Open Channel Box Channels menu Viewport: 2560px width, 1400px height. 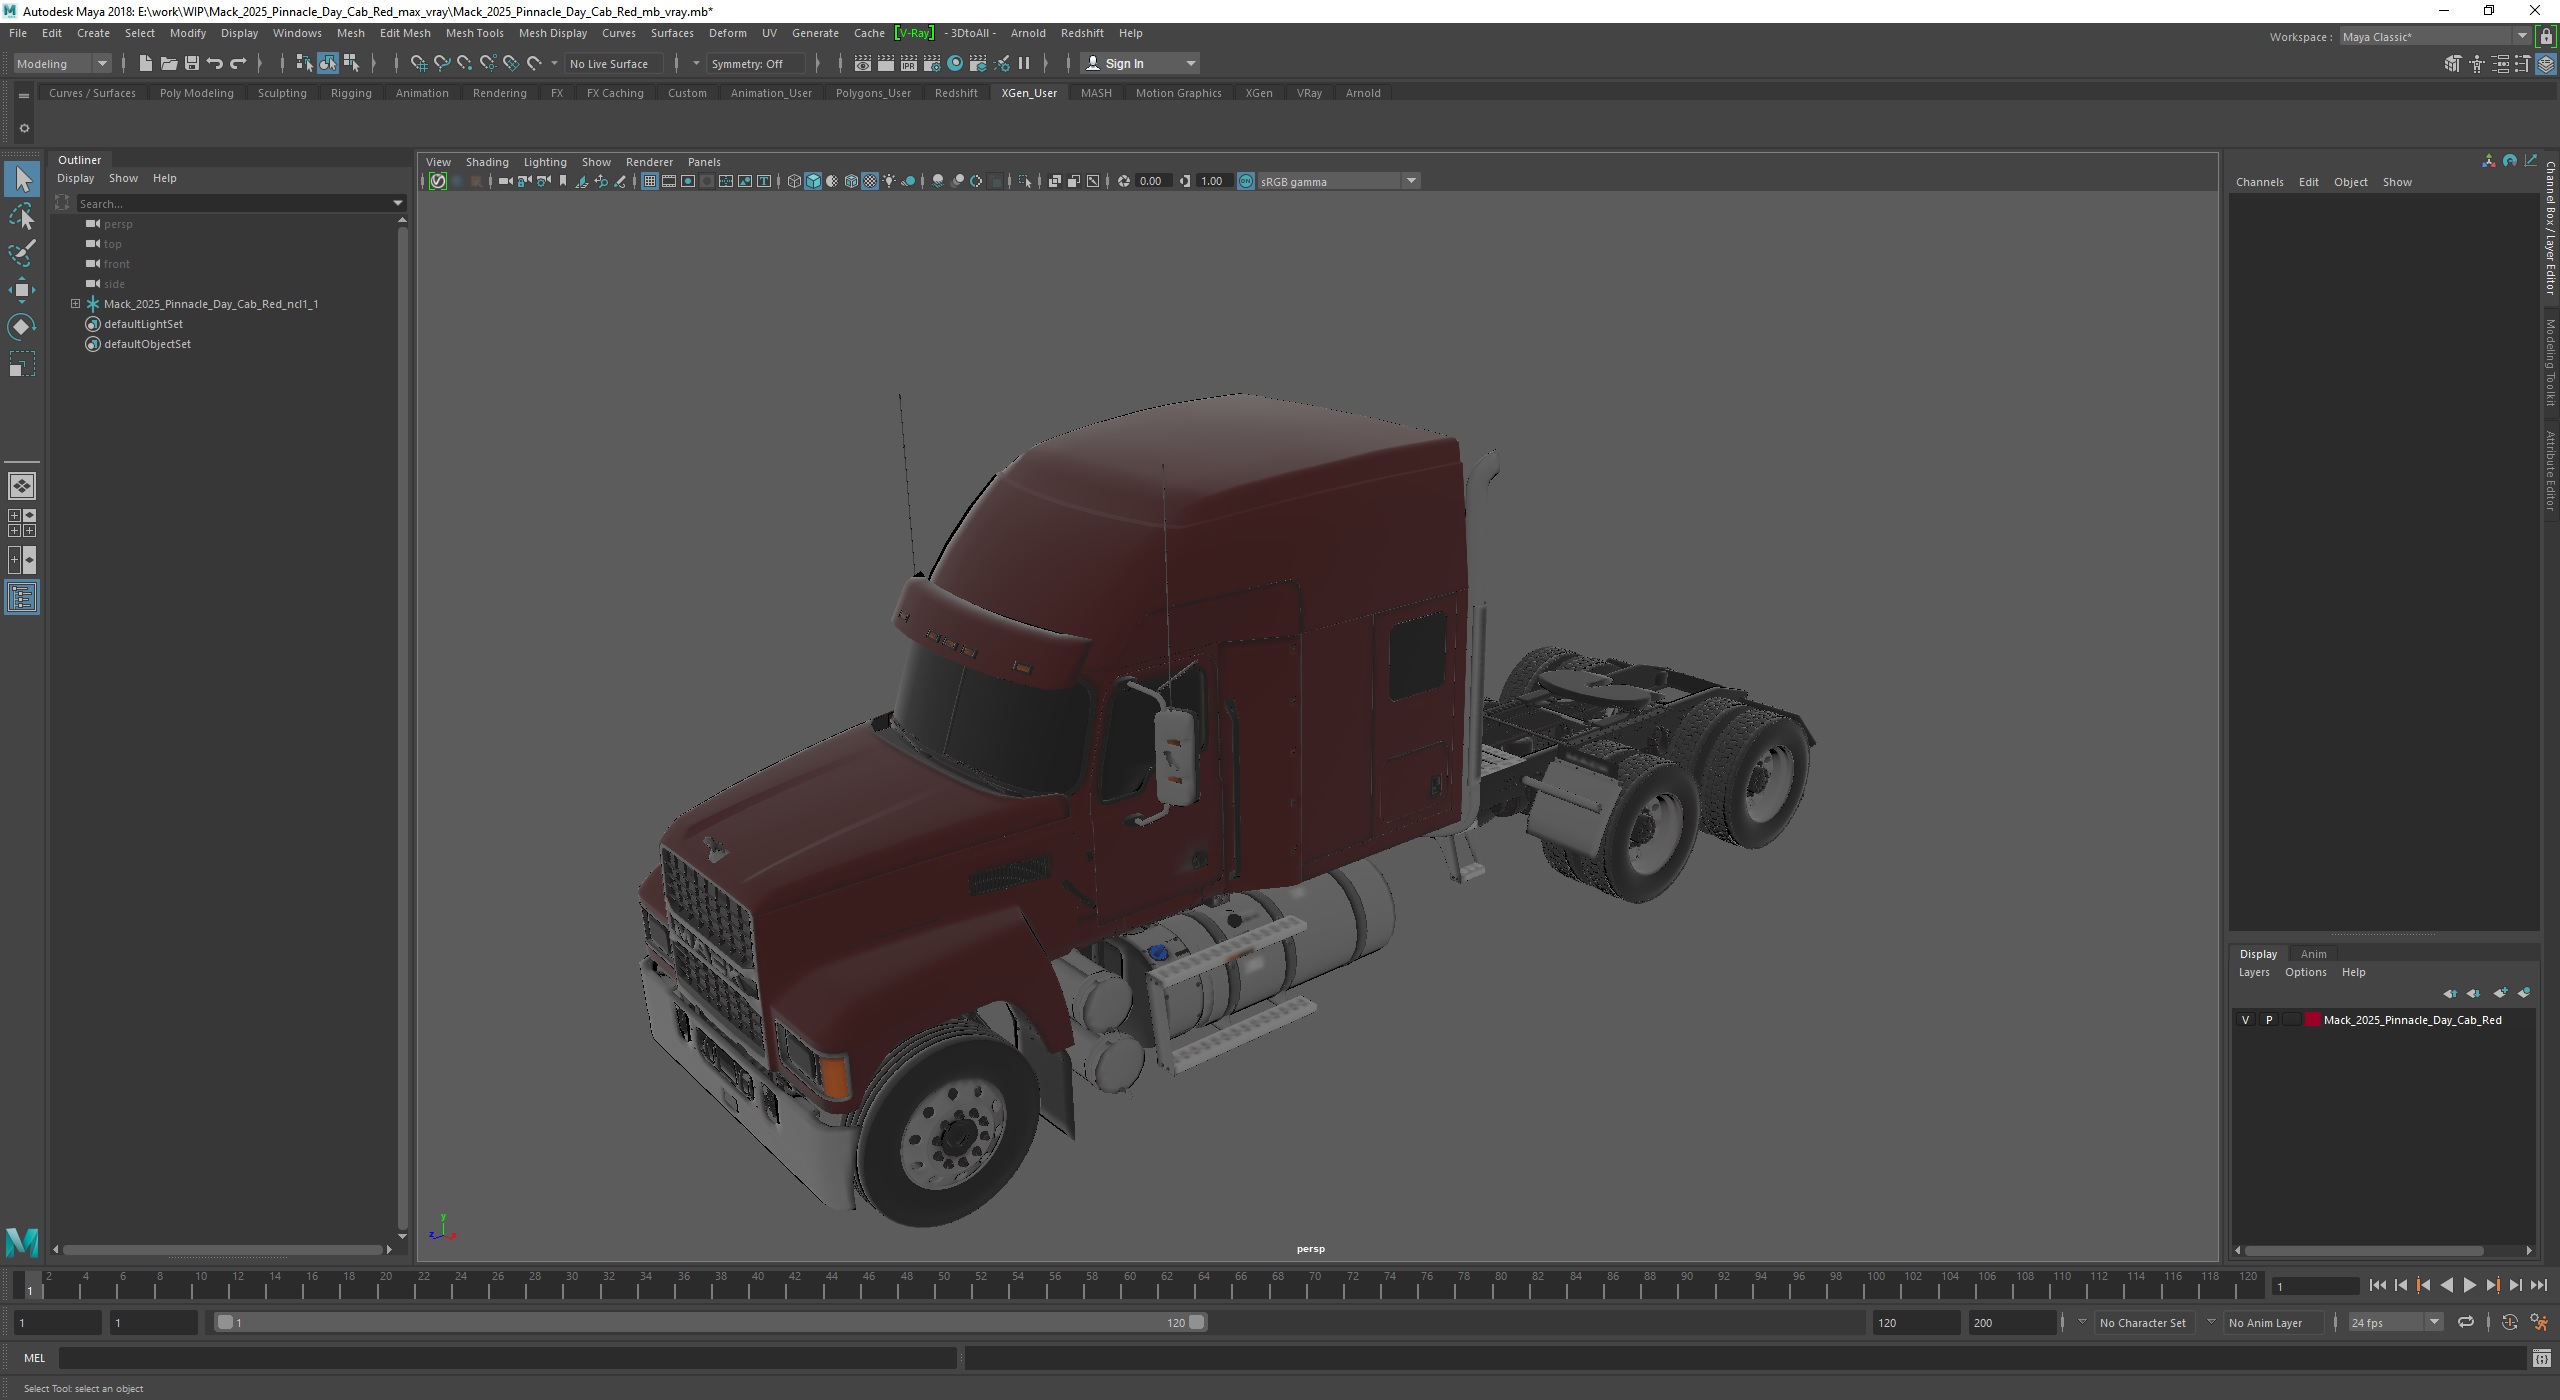coord(2259,182)
